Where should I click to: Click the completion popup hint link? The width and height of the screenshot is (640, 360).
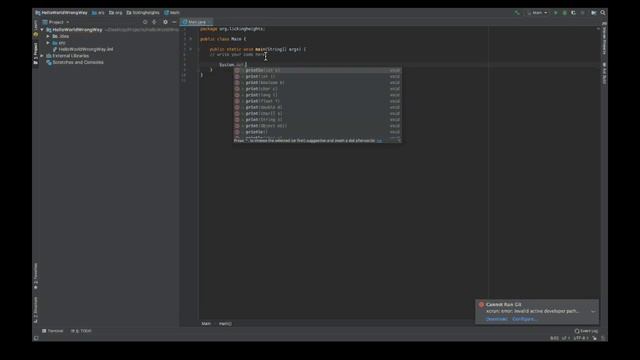pyautogui.click(x=379, y=140)
